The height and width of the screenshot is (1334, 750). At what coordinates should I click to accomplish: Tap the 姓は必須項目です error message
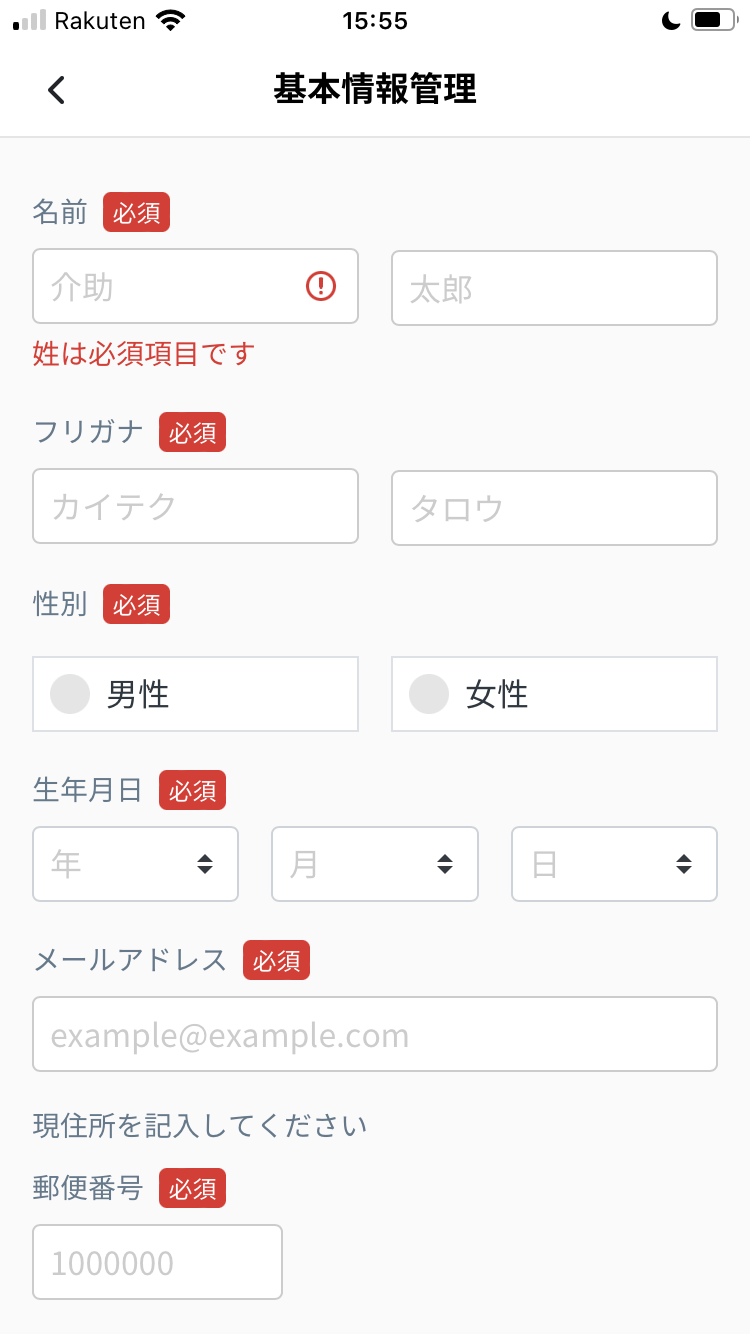pyautogui.click(x=144, y=353)
